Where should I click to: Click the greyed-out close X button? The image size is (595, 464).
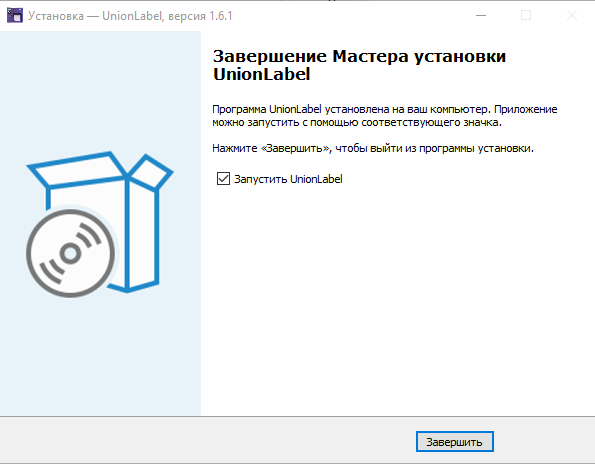coord(571,16)
